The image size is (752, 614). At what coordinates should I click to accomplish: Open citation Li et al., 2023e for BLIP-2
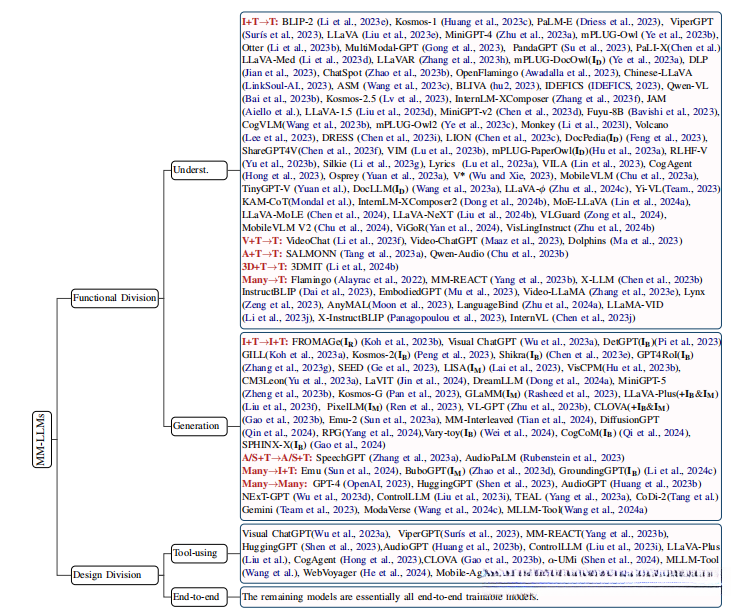[x=356, y=22]
